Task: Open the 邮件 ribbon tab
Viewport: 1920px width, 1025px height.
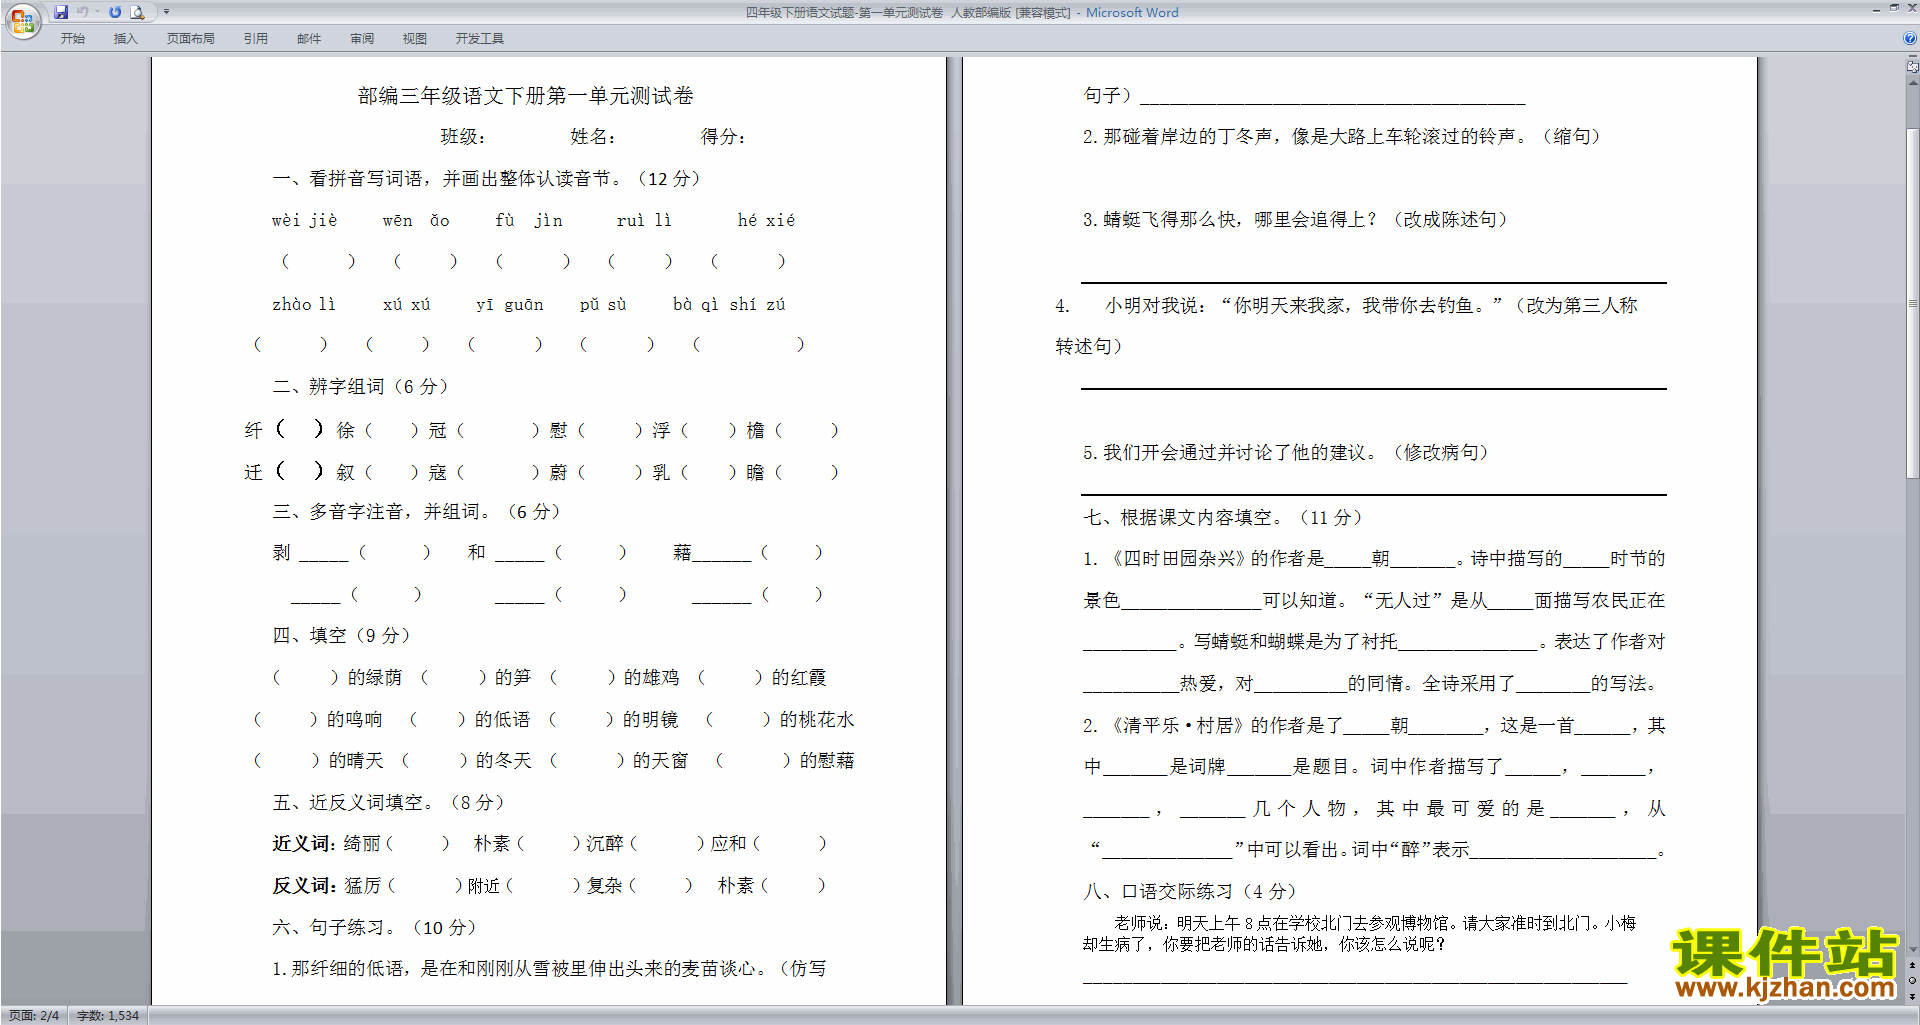Action: (309, 38)
